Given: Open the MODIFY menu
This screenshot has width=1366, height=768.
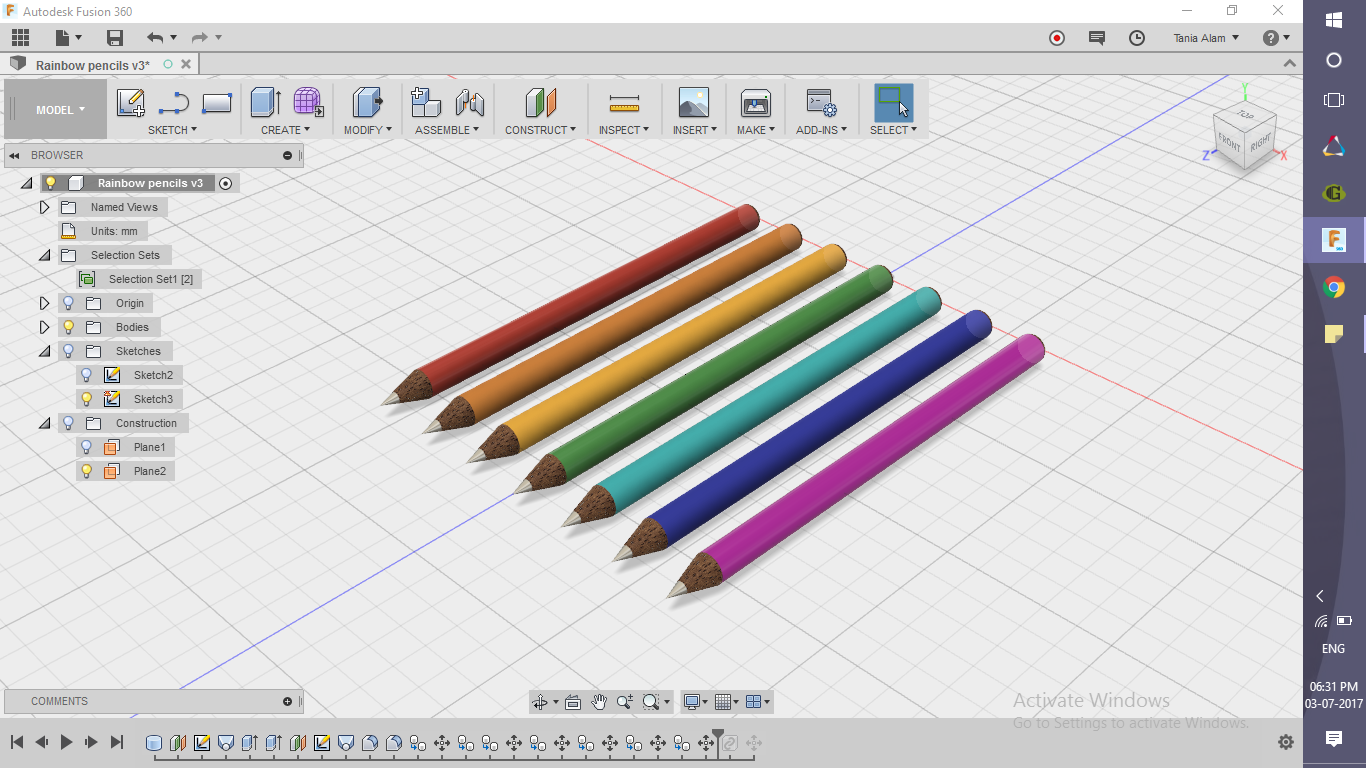Looking at the screenshot, I should pos(368,130).
